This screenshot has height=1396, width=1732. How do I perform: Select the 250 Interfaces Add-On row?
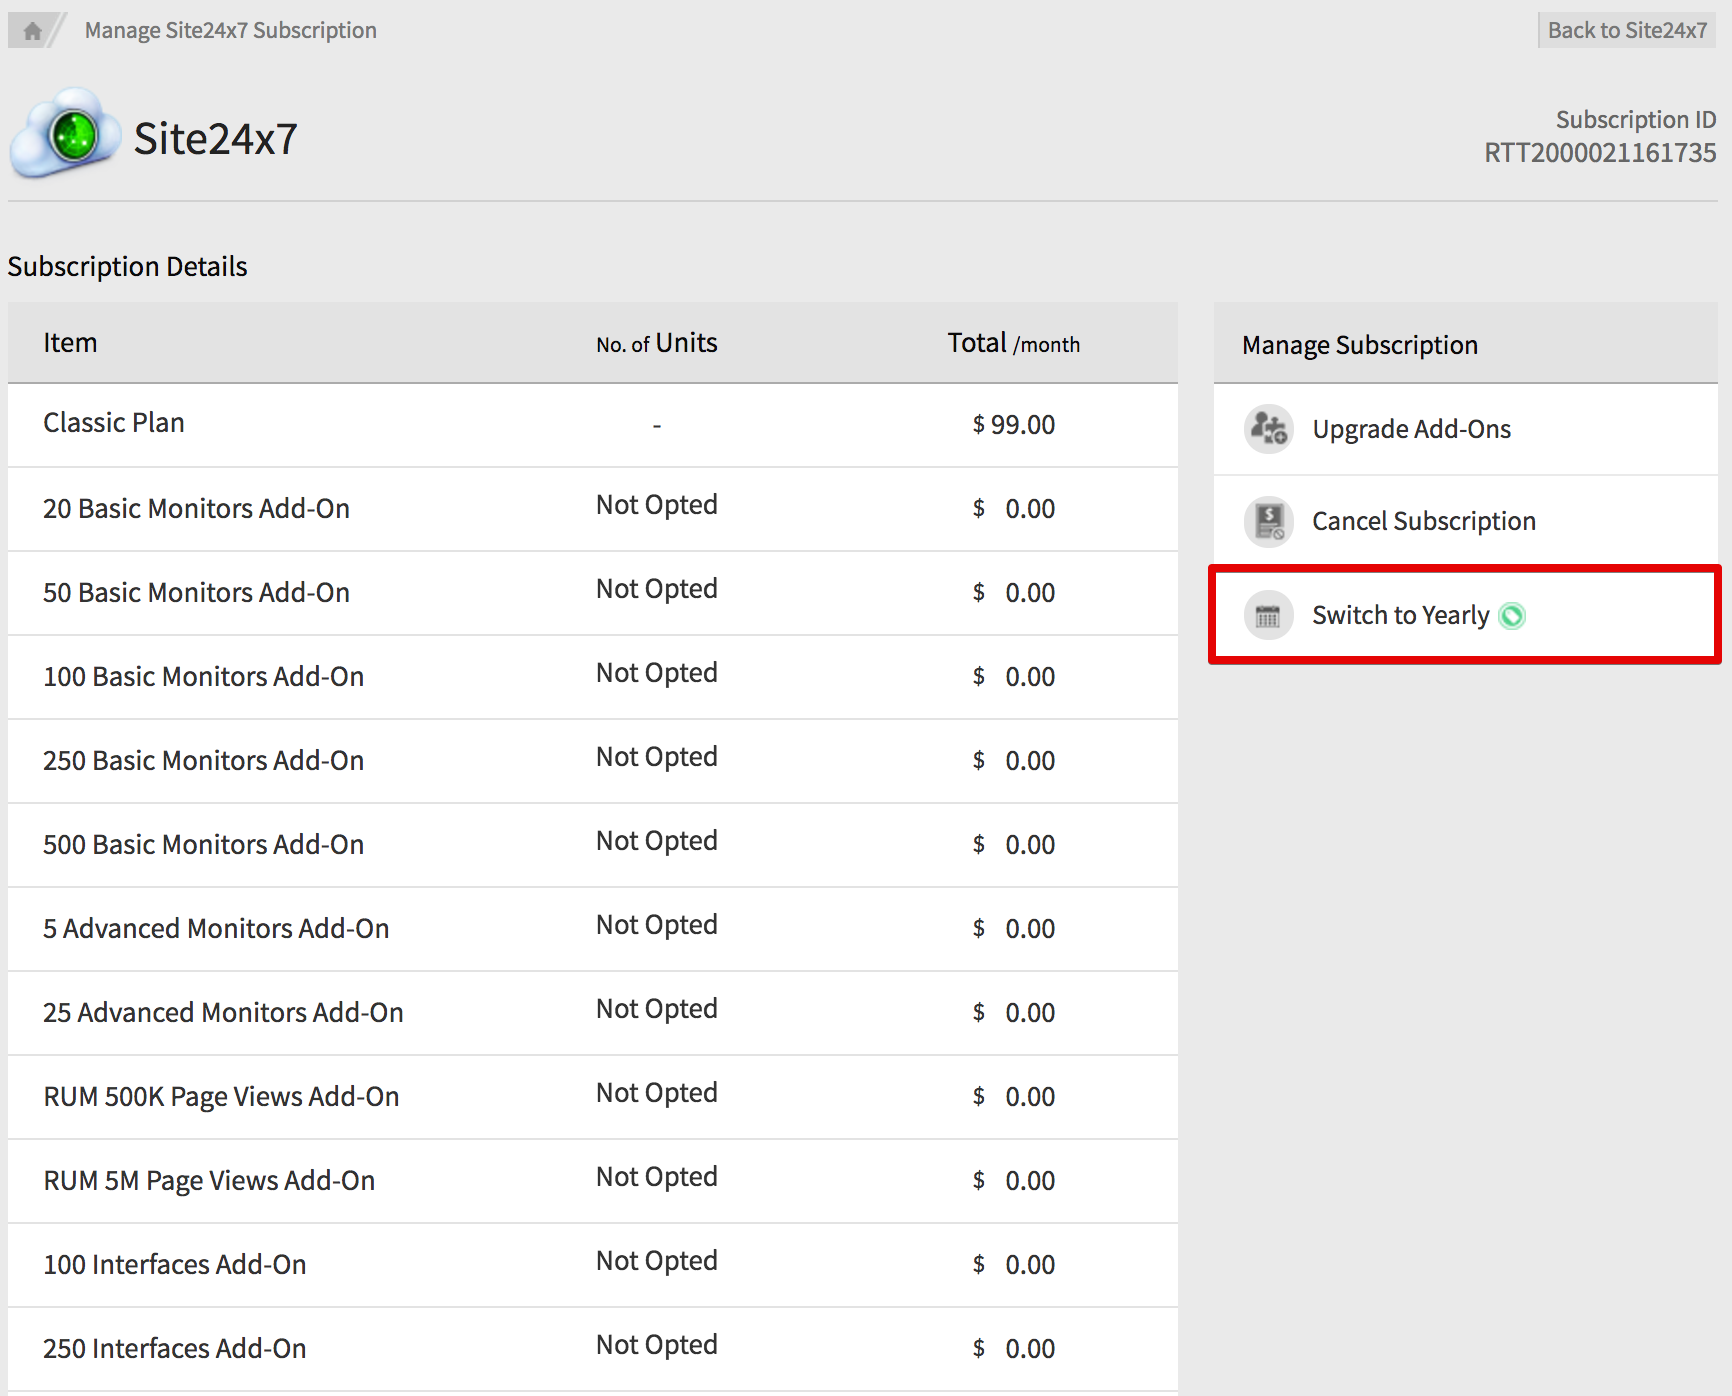(174, 1349)
